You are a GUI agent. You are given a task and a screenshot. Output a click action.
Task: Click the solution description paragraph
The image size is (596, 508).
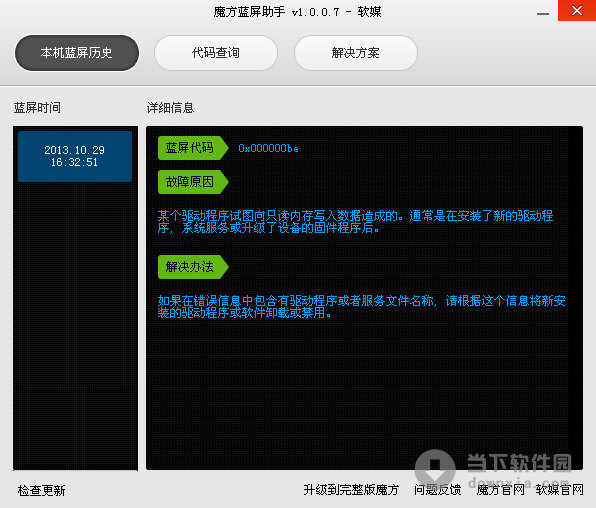tap(361, 307)
